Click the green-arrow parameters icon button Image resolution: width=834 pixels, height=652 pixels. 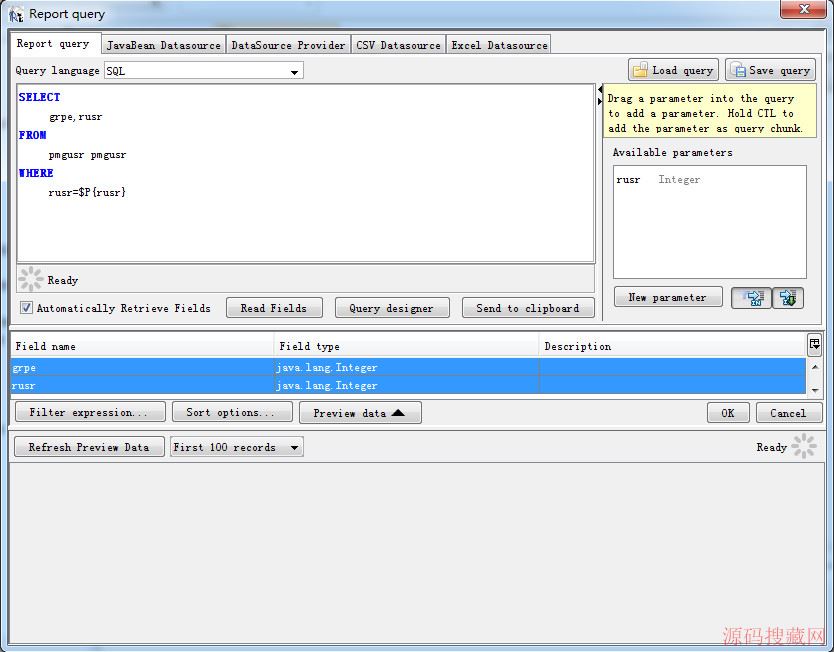point(789,298)
